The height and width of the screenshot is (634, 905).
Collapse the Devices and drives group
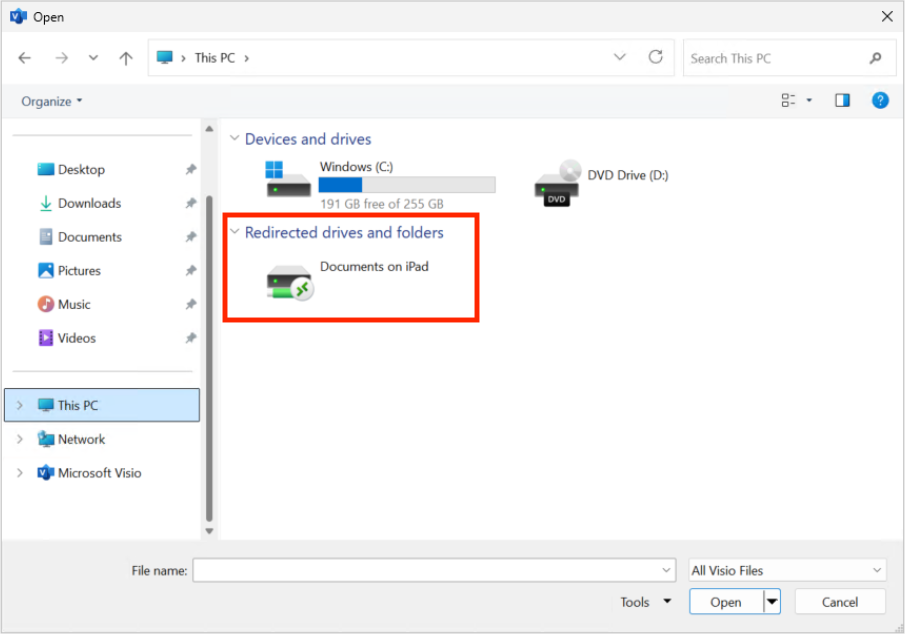pos(235,139)
